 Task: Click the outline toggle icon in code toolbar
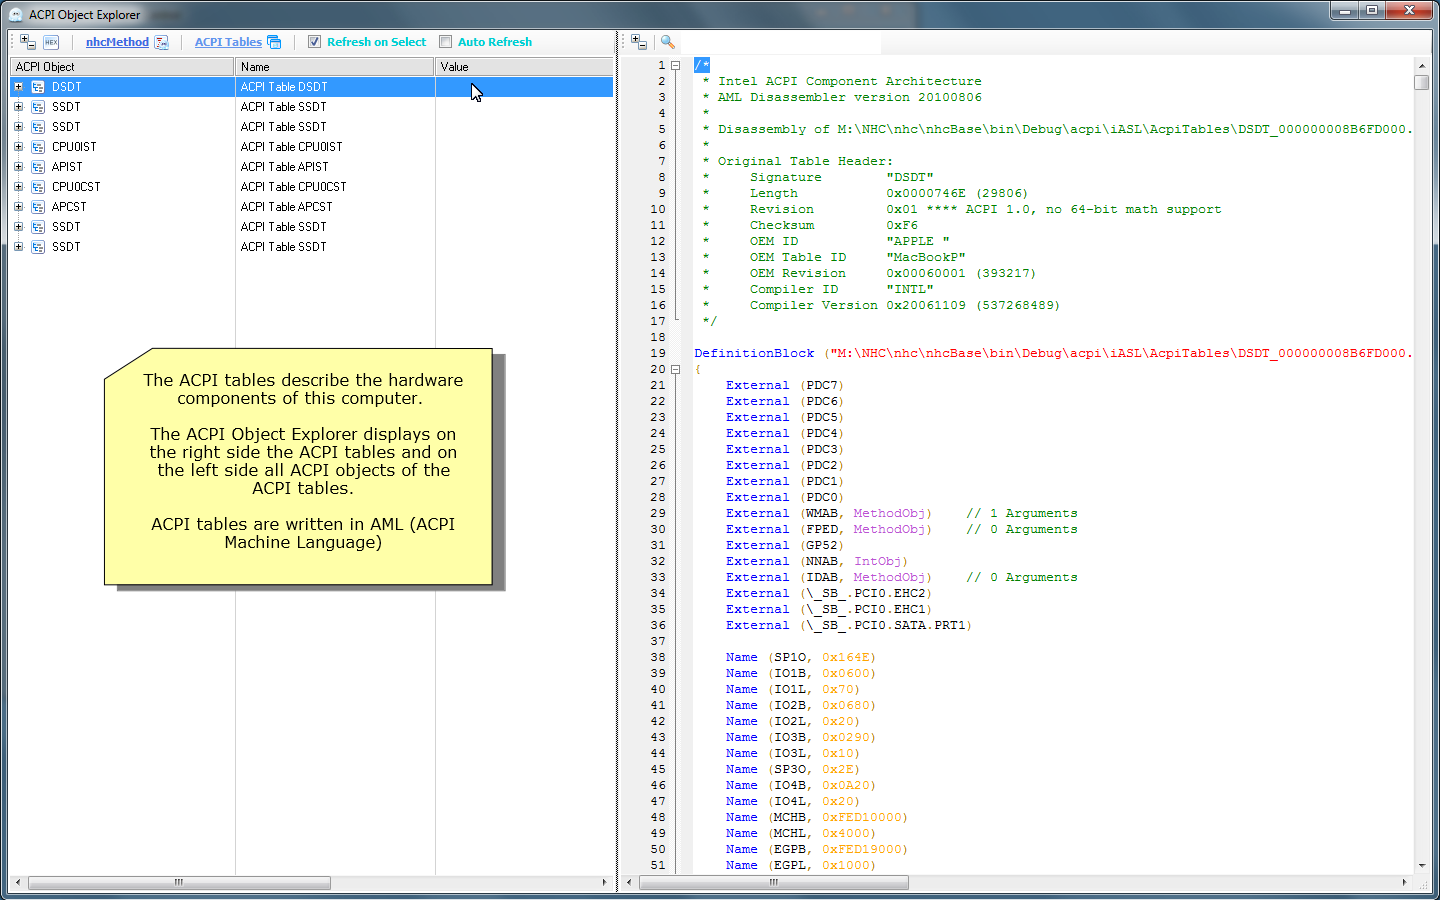[639, 42]
